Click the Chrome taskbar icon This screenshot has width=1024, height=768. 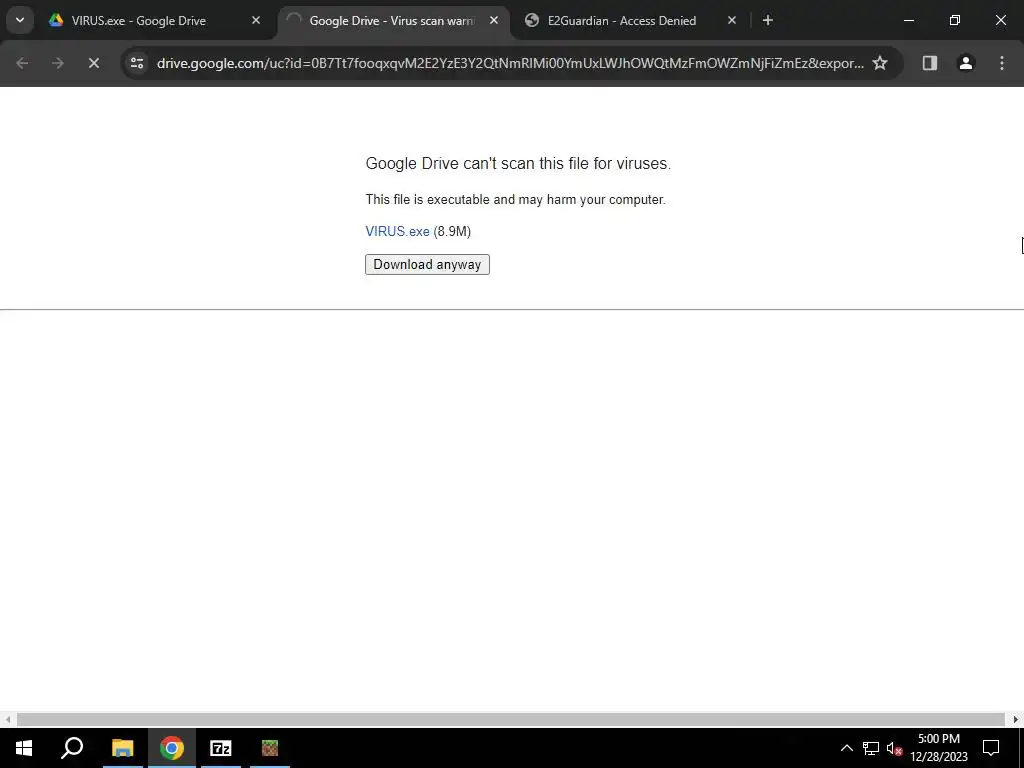tap(172, 748)
